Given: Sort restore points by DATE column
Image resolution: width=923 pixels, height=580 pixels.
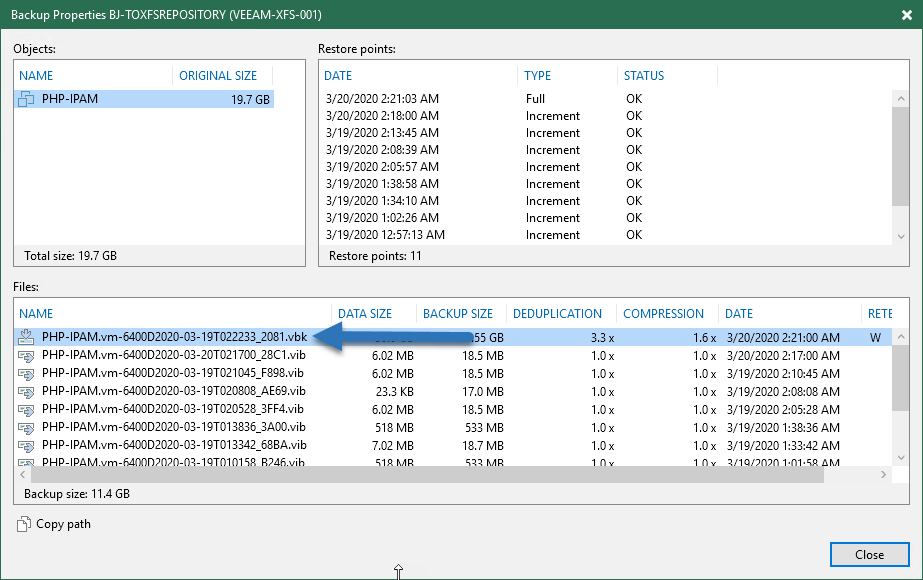Looking at the screenshot, I should tap(338, 75).
